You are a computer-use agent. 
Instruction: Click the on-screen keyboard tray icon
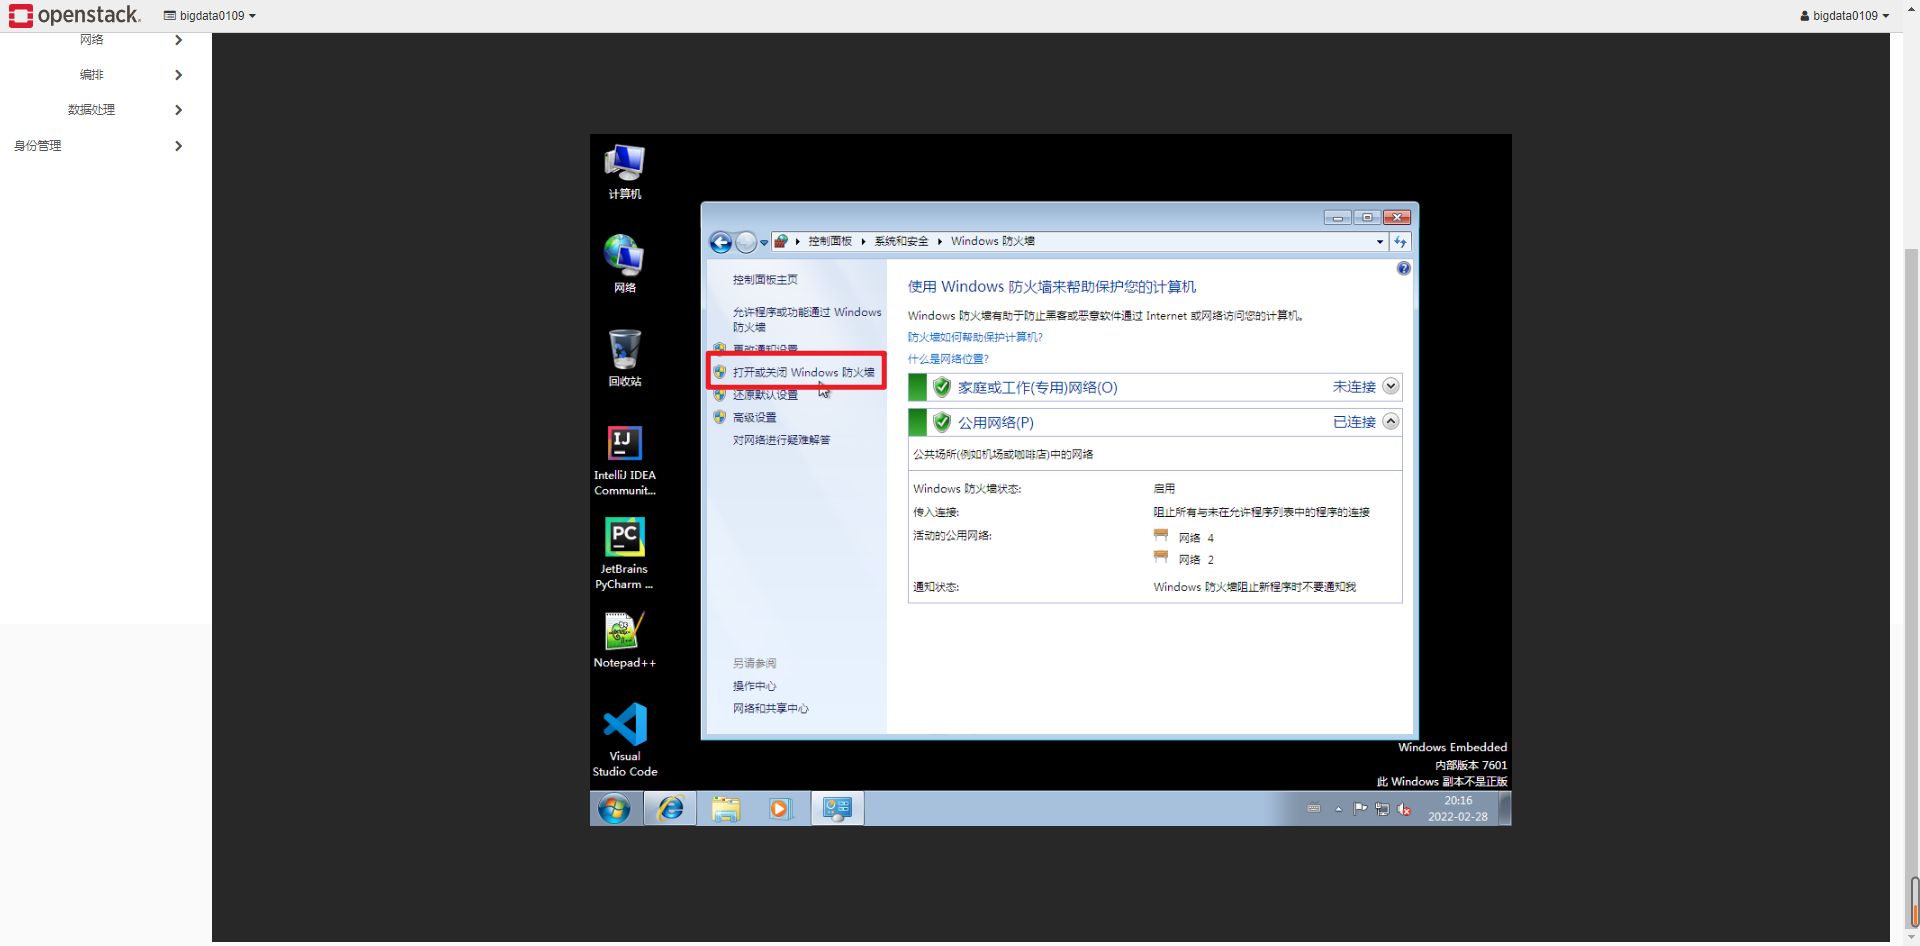(1314, 808)
